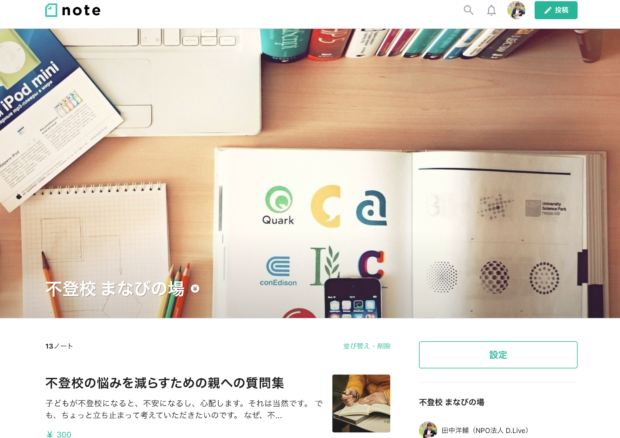
Task: Open notifications via the bell icon
Action: 491,10
